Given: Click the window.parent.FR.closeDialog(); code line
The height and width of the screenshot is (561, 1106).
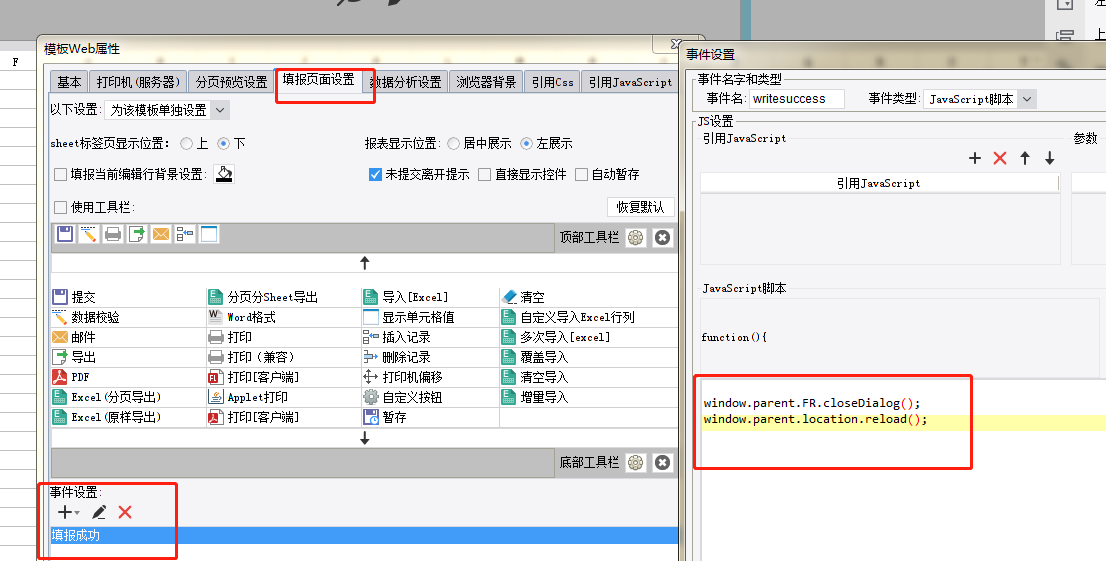Looking at the screenshot, I should [x=812, y=404].
